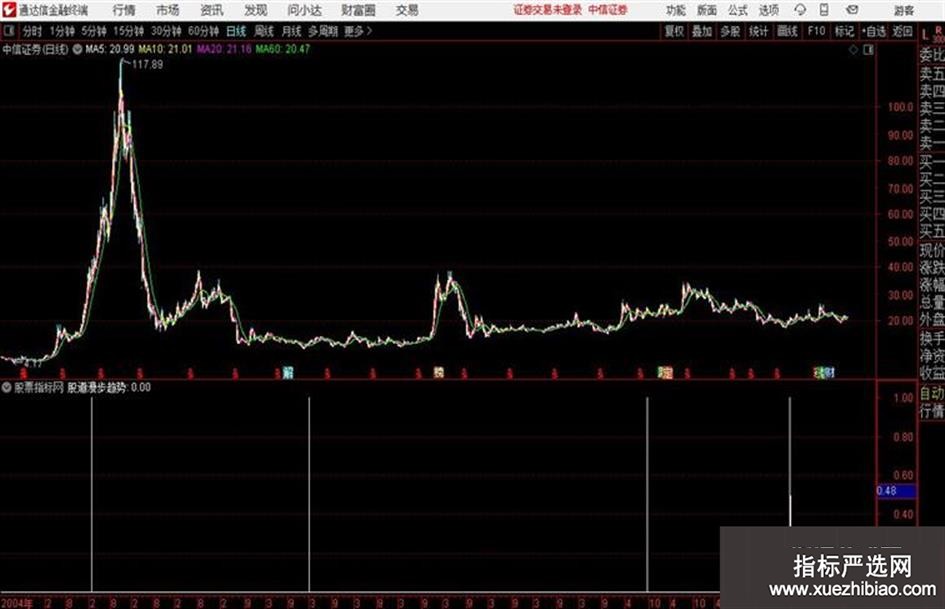Select the 周线 weekly period tab
This screenshot has width=945, height=609.
click(264, 31)
